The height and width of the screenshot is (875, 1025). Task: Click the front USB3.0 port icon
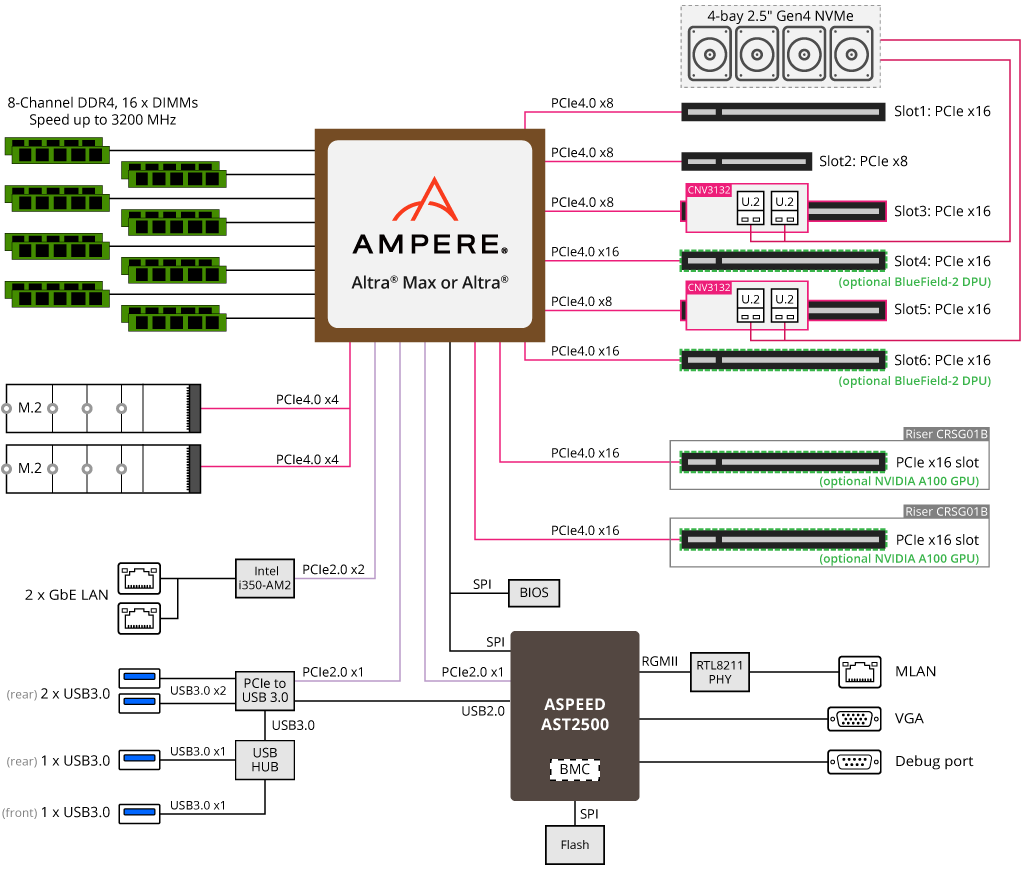coord(139,810)
